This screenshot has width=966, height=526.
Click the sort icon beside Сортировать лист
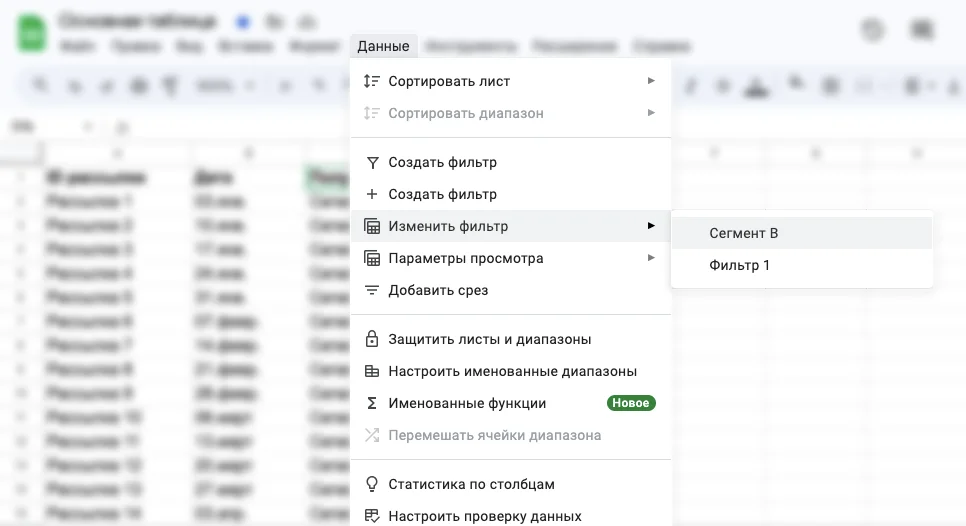click(x=372, y=81)
